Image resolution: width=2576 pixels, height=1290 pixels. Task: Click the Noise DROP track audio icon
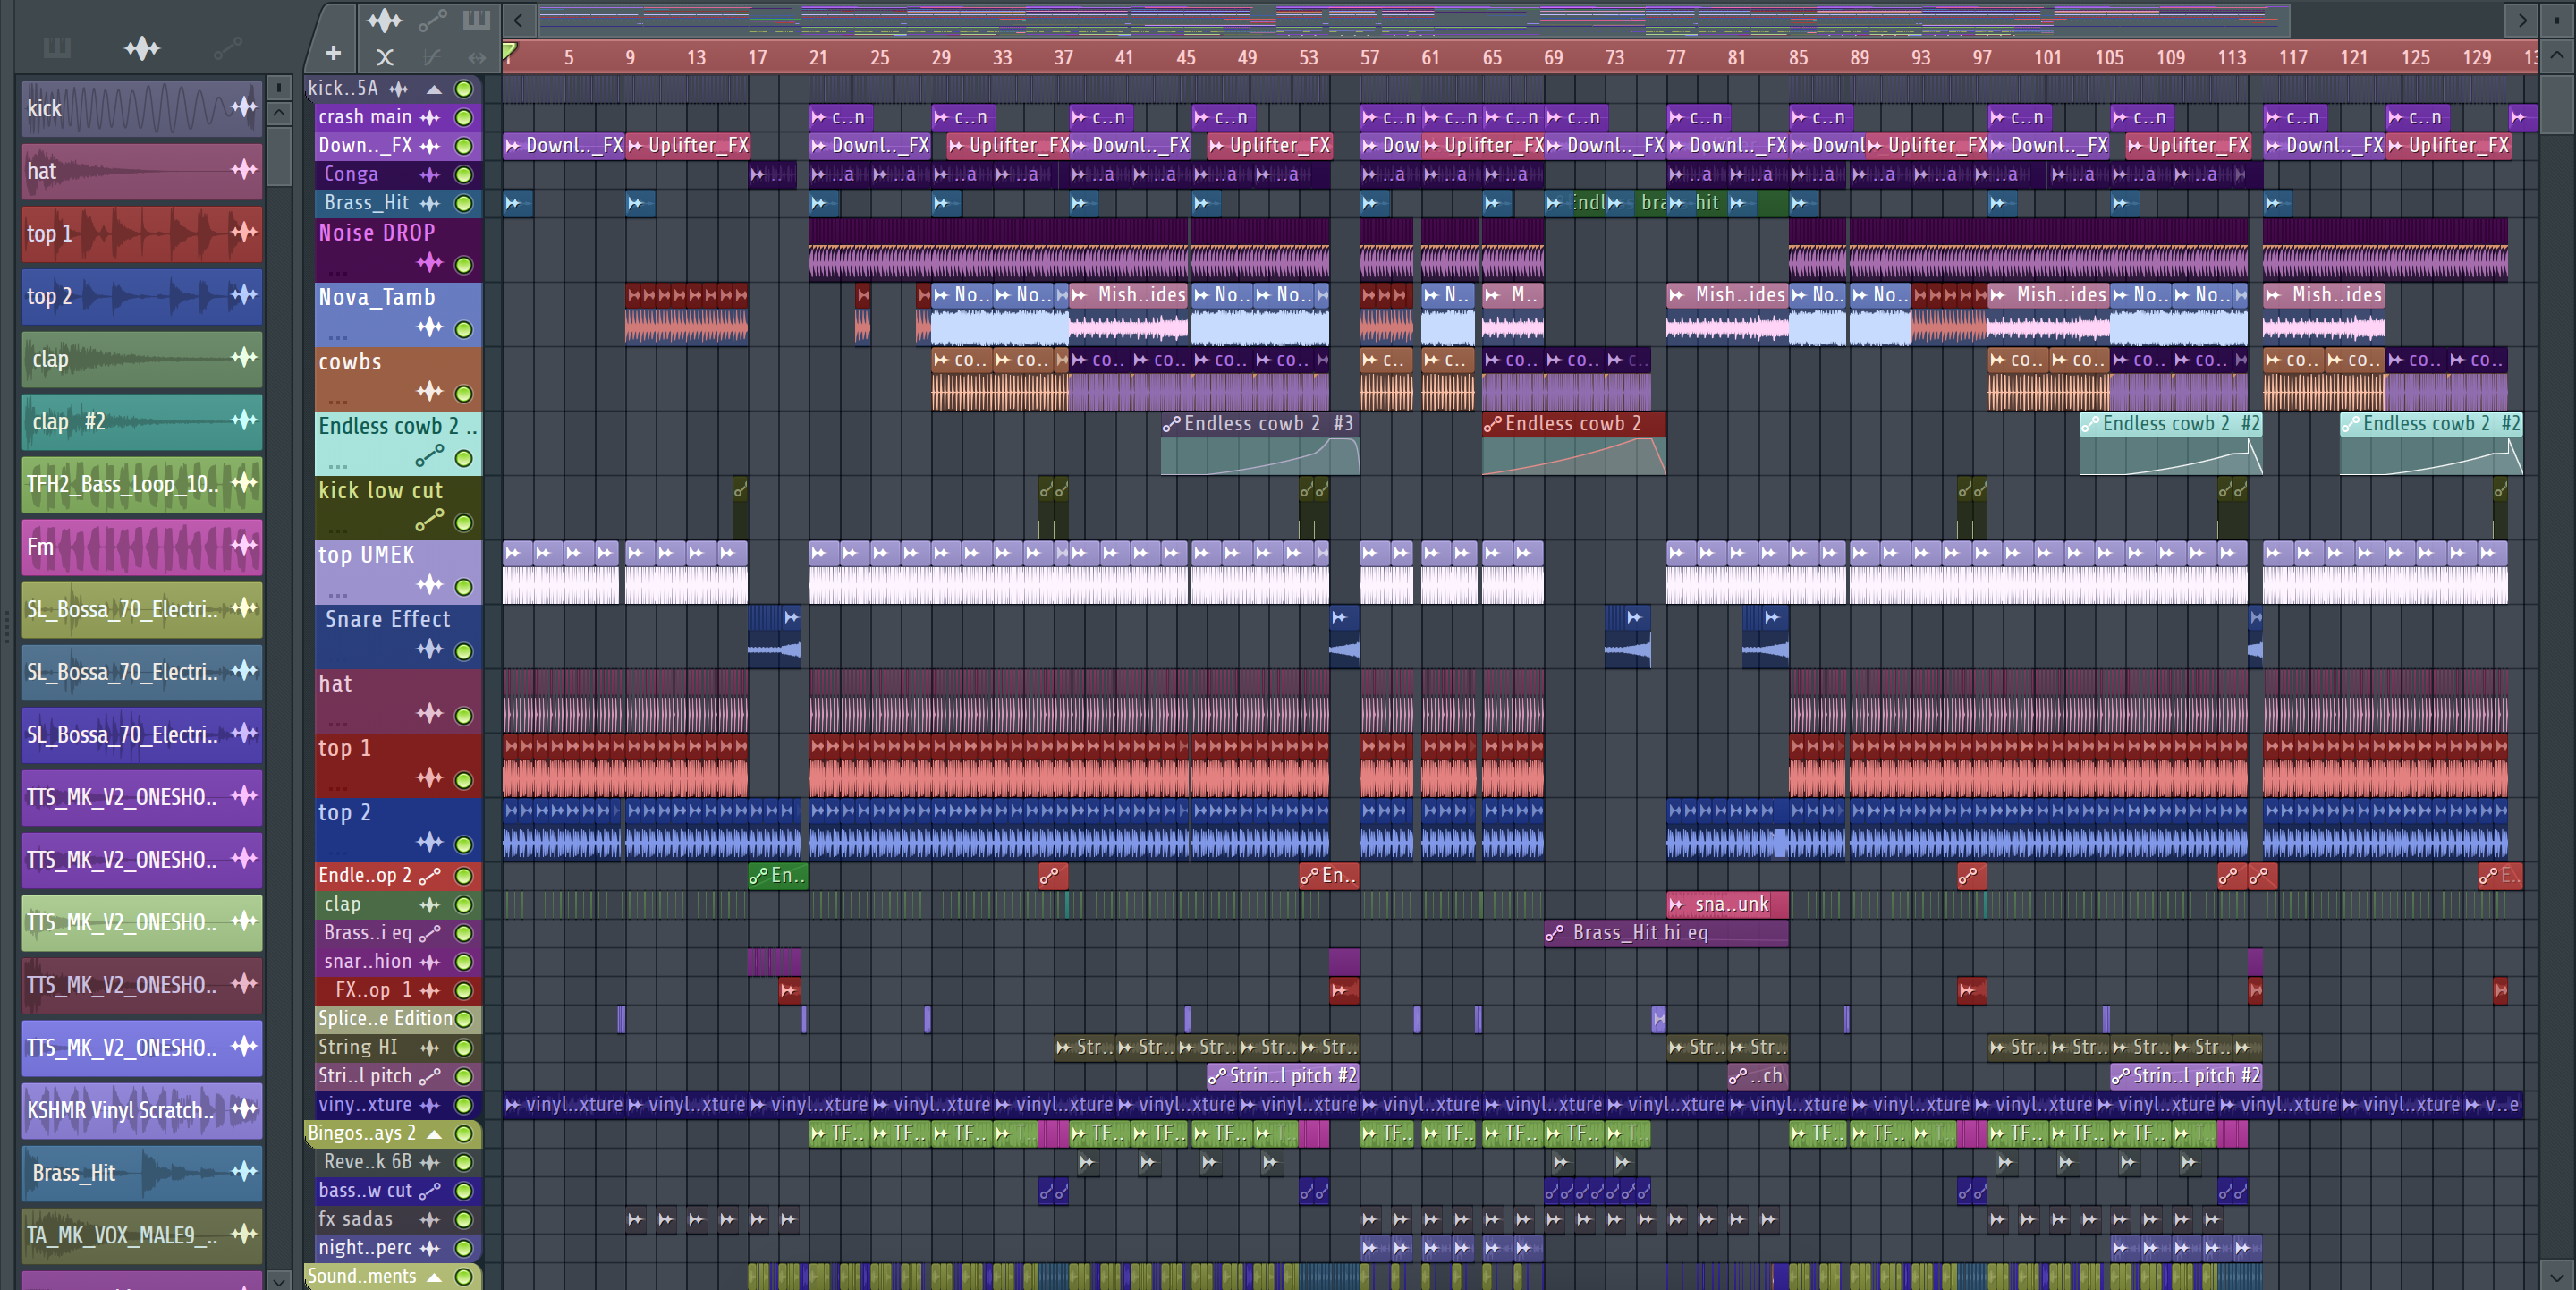[x=430, y=262]
